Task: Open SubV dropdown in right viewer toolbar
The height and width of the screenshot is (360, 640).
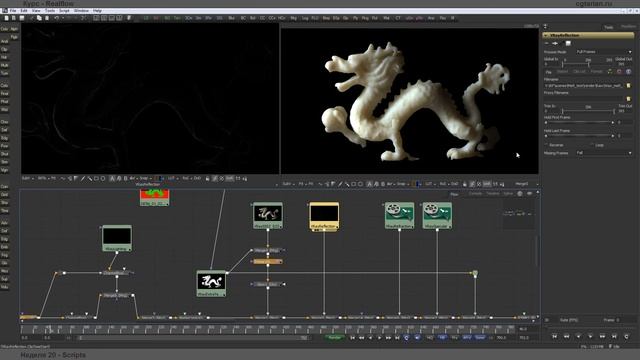Action: tap(288, 184)
